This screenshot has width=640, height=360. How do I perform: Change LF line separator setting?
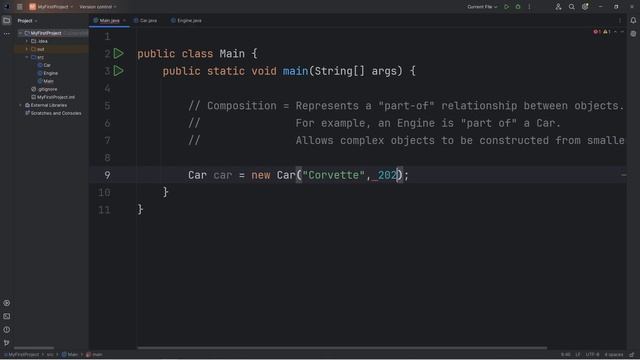578,355
